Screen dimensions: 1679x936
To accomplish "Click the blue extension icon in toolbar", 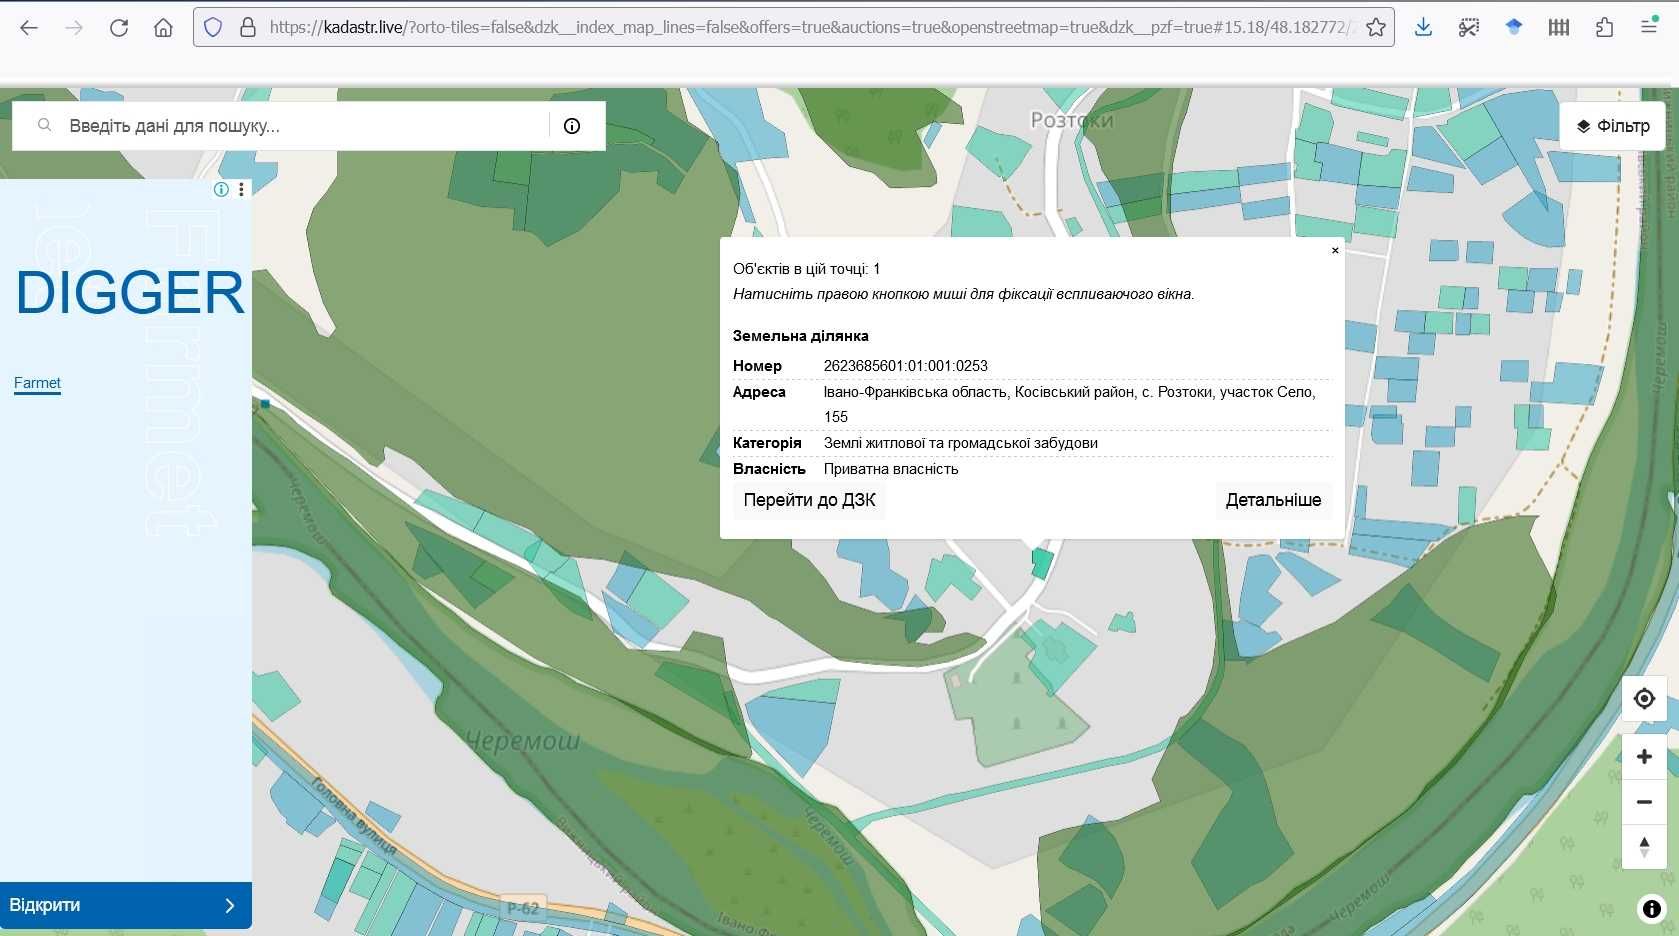I will tap(1514, 28).
